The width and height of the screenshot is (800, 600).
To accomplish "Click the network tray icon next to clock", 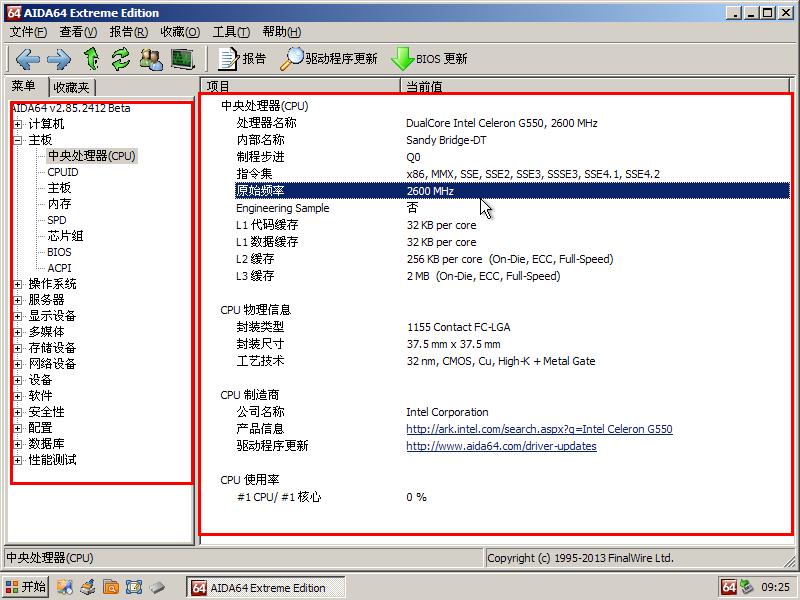I will click(x=747, y=587).
